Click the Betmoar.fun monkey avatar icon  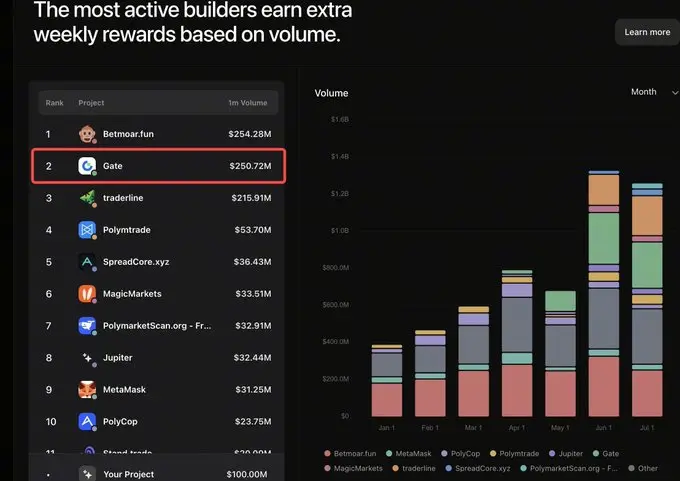click(87, 134)
